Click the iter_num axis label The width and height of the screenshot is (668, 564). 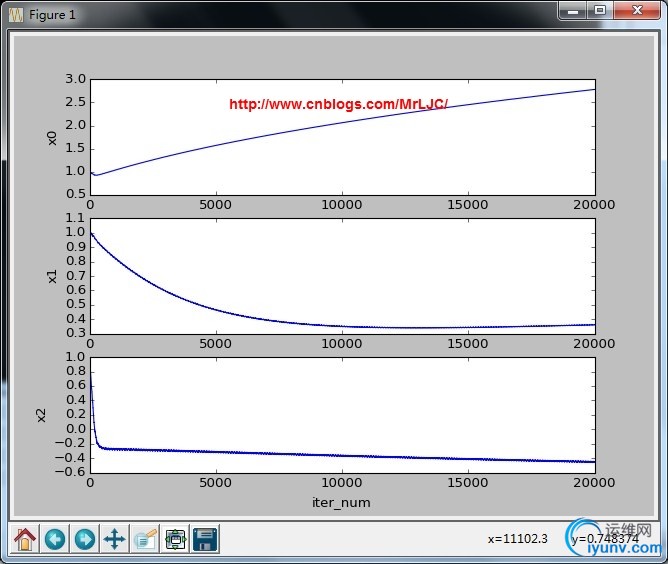(x=341, y=503)
